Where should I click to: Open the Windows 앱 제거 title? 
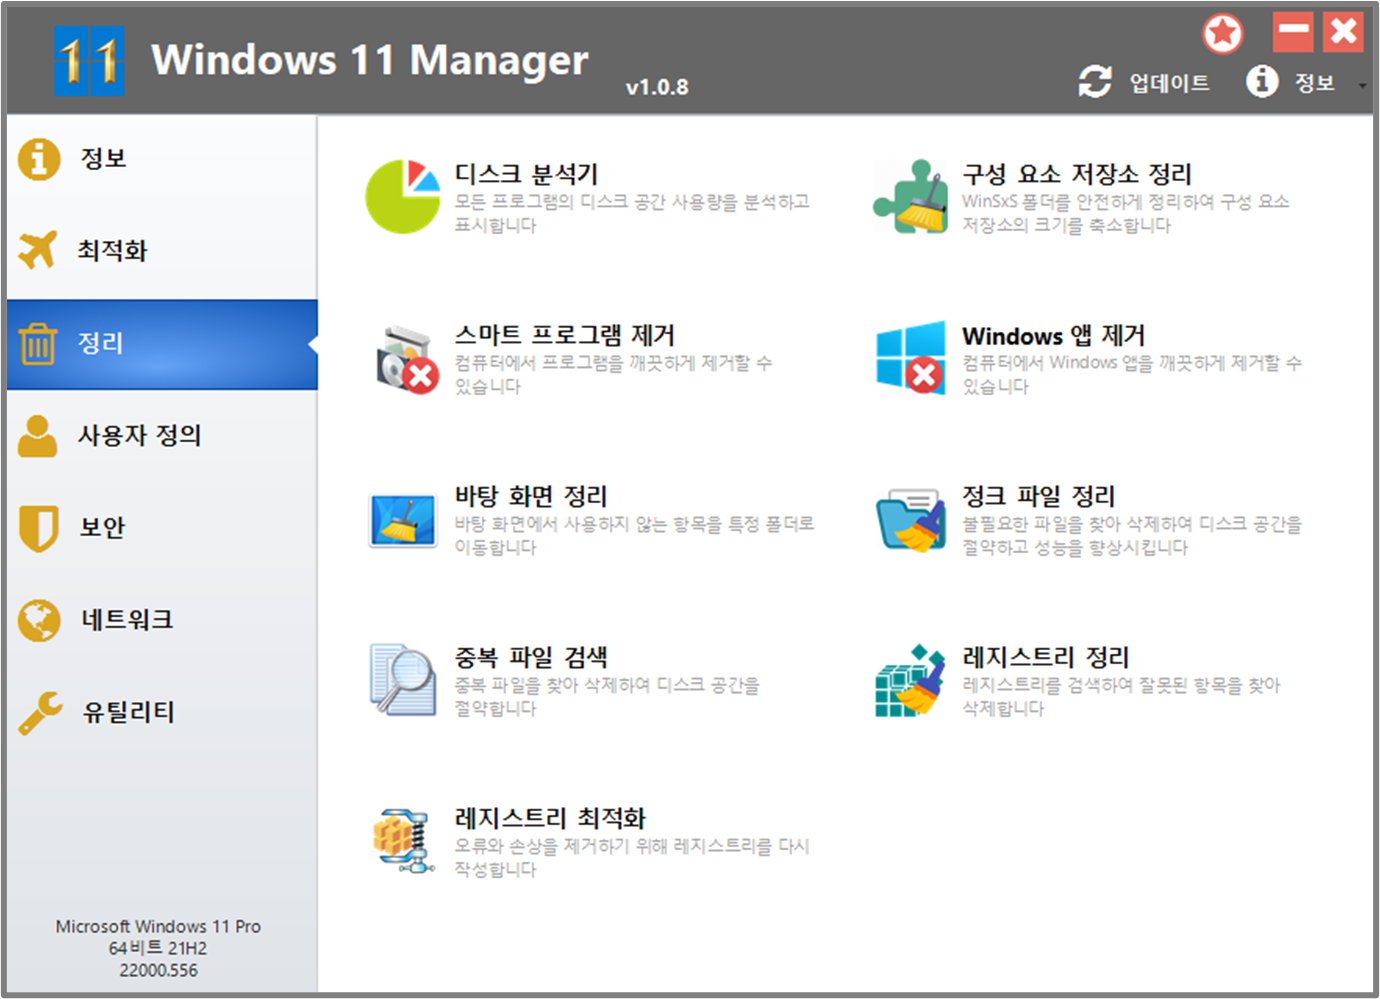tap(1053, 335)
